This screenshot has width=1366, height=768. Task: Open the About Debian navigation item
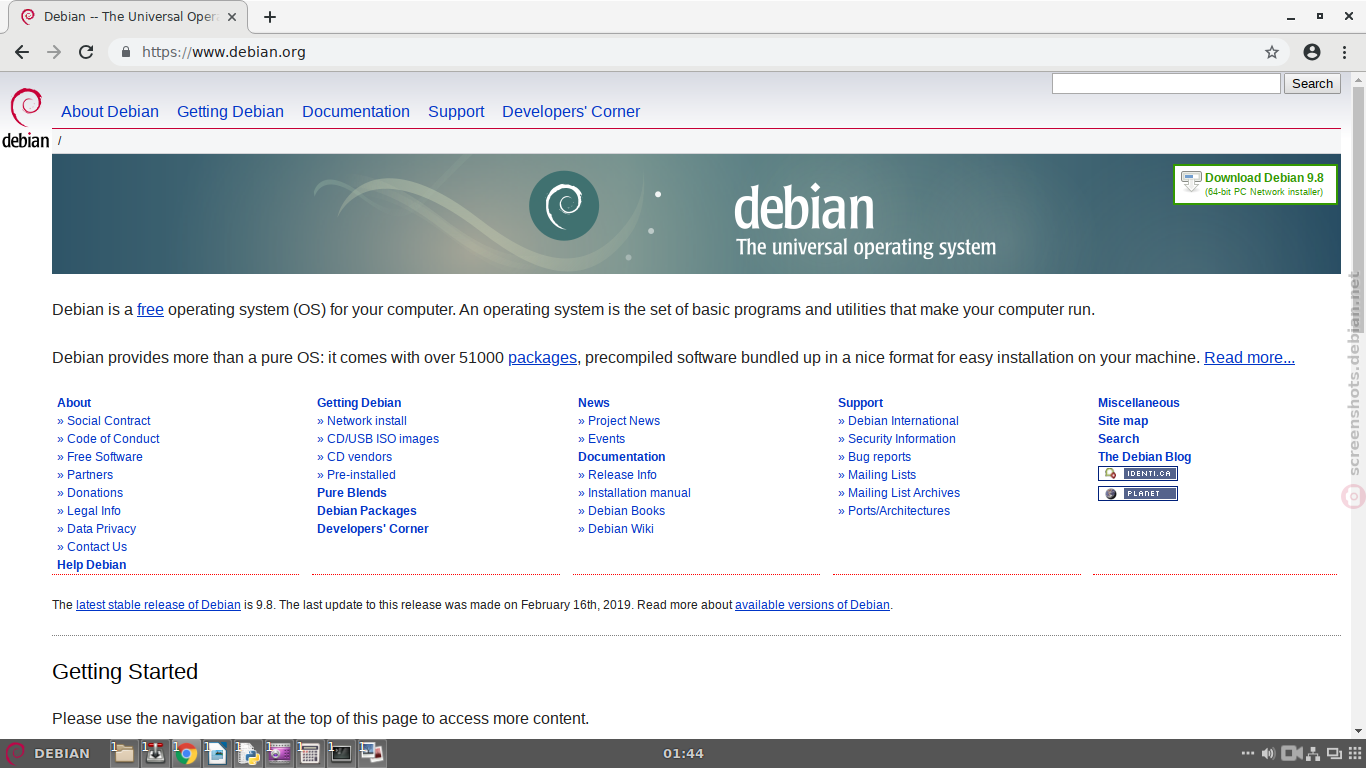pyautogui.click(x=110, y=112)
